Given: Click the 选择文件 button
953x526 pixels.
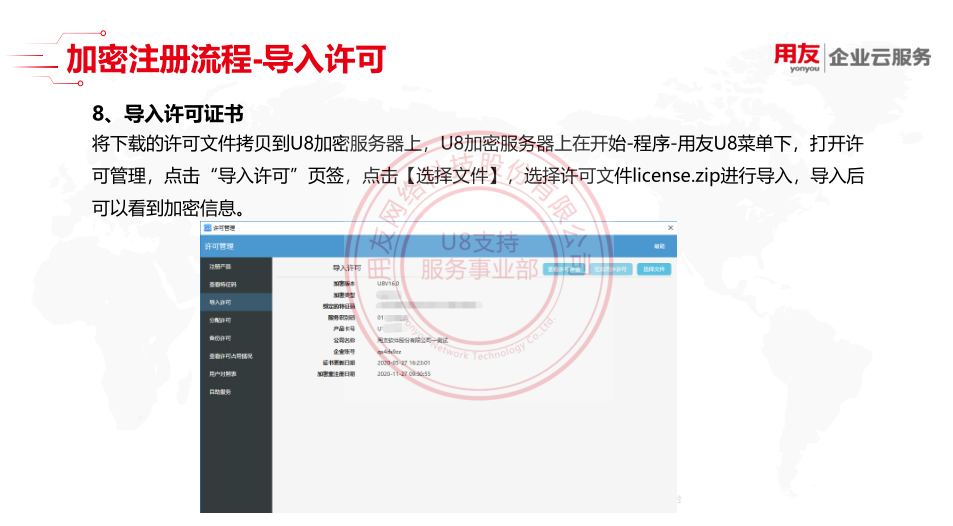Looking at the screenshot, I should (654, 269).
